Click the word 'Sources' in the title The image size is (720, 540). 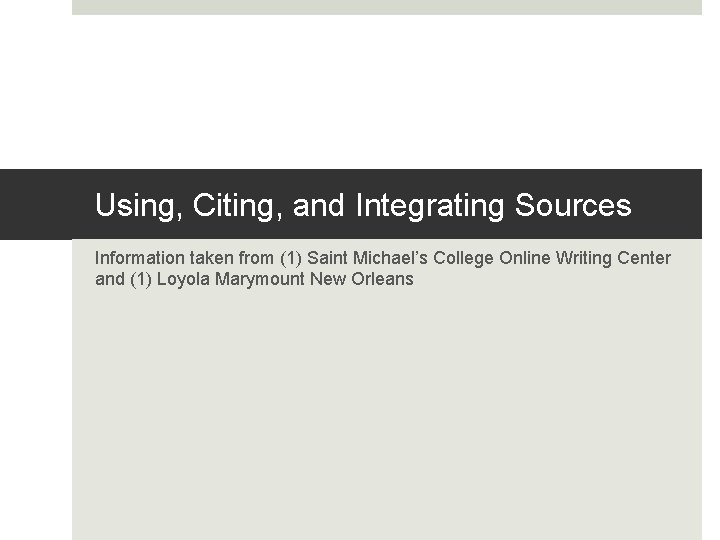pos(574,206)
